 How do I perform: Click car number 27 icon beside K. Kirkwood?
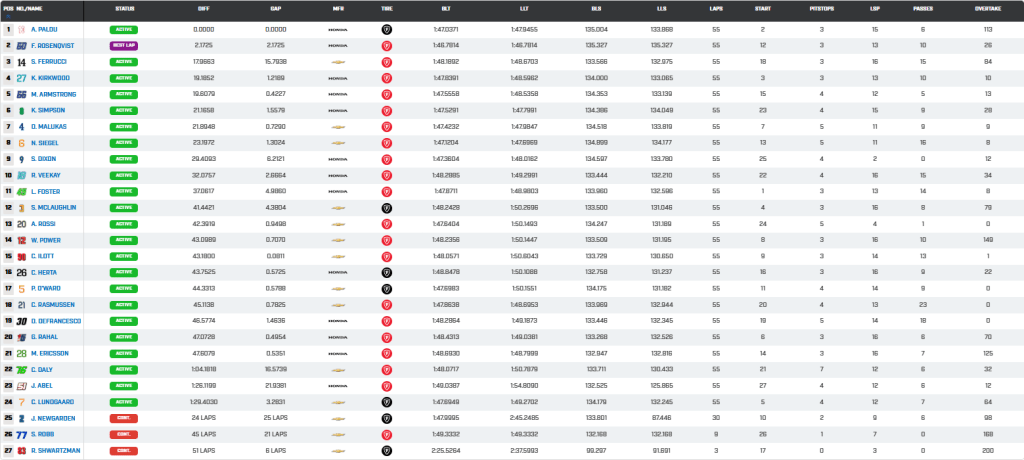pyautogui.click(x=22, y=78)
